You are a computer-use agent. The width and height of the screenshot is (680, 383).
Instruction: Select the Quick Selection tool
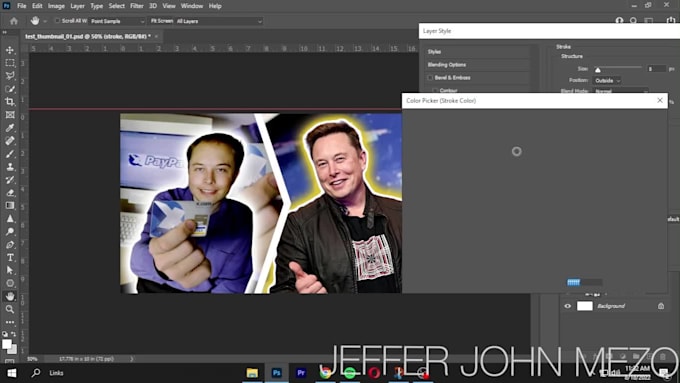[10, 89]
